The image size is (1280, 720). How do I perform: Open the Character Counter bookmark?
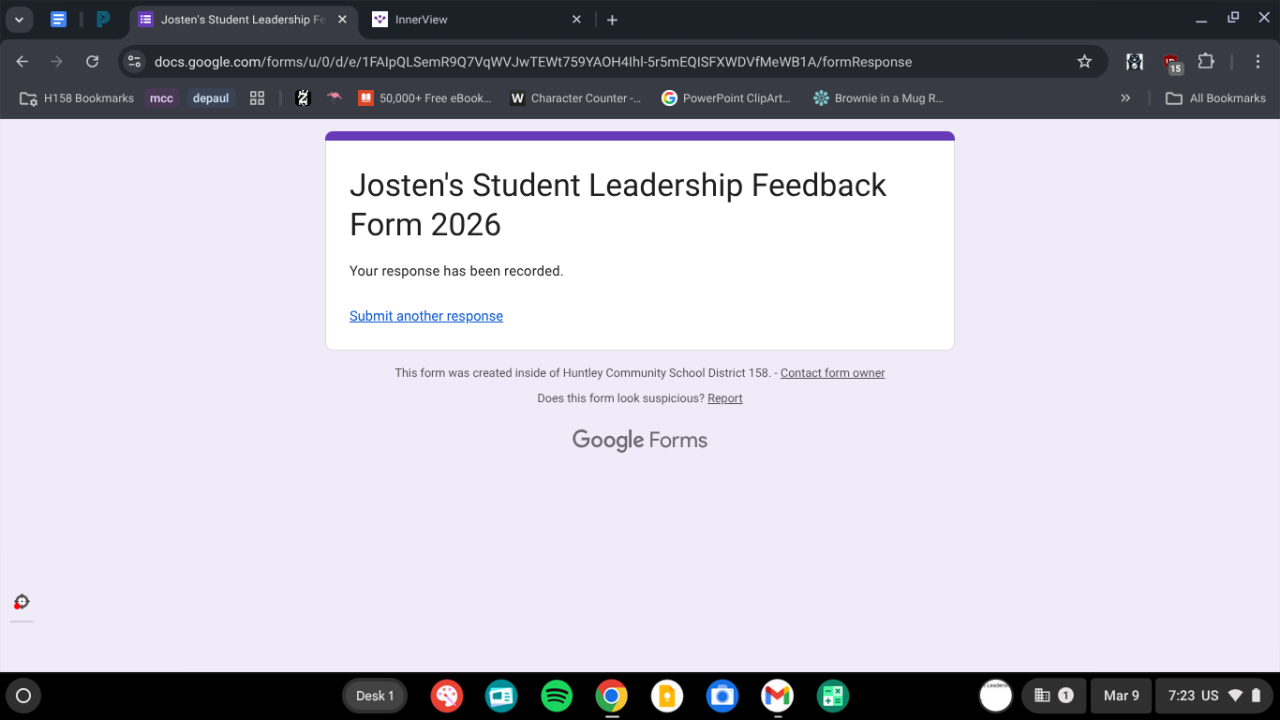coord(576,98)
